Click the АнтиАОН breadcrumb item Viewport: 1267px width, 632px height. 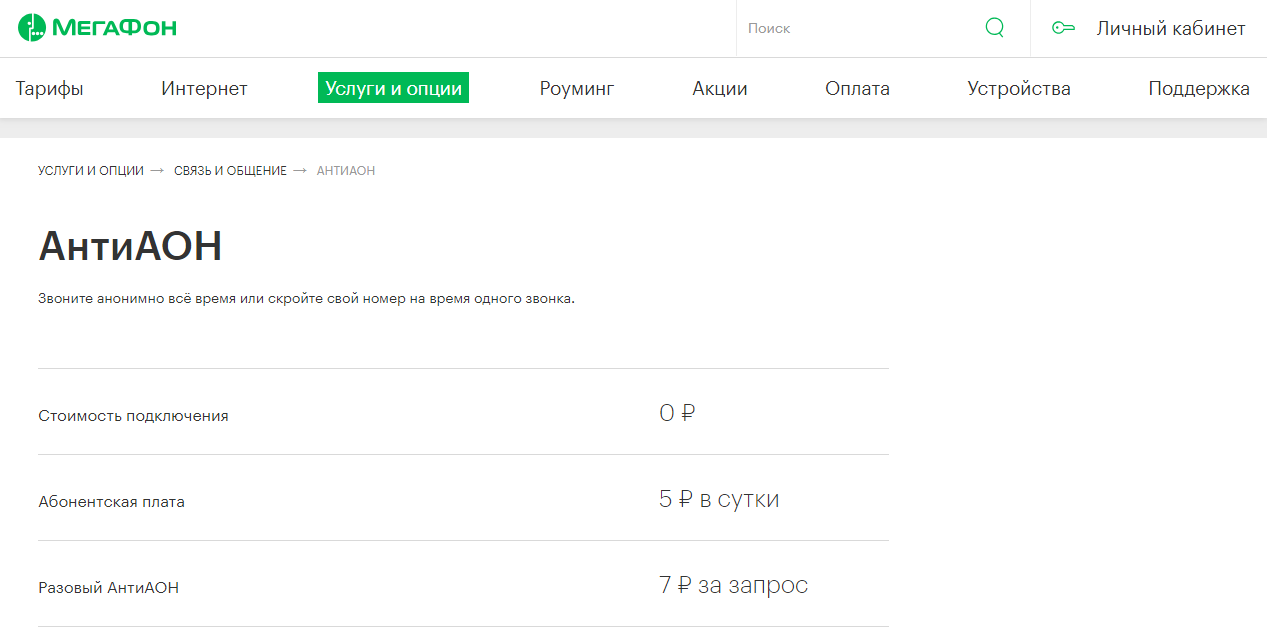tap(346, 171)
